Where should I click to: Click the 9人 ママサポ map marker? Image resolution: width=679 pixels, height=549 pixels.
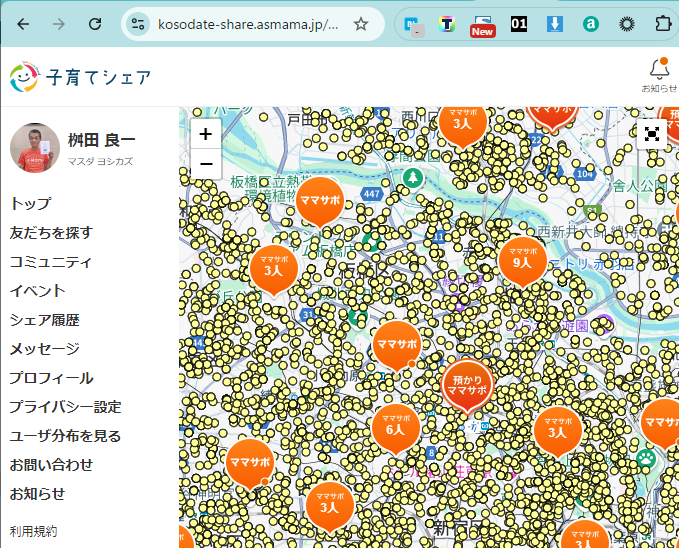click(521, 259)
